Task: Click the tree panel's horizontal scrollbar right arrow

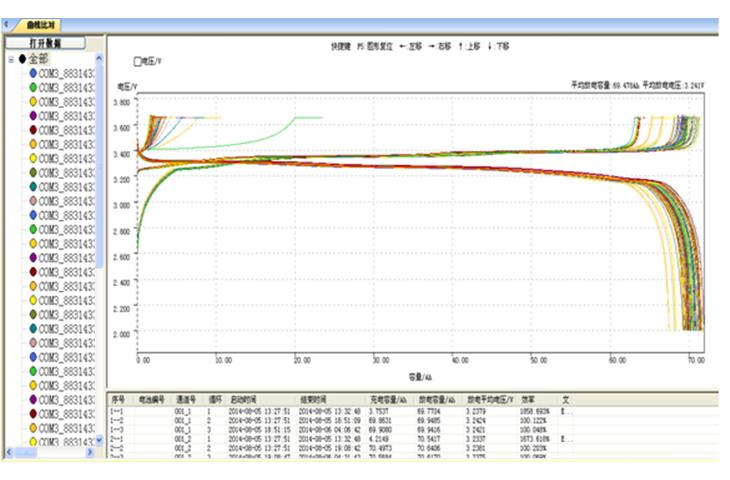Action: (x=89, y=452)
